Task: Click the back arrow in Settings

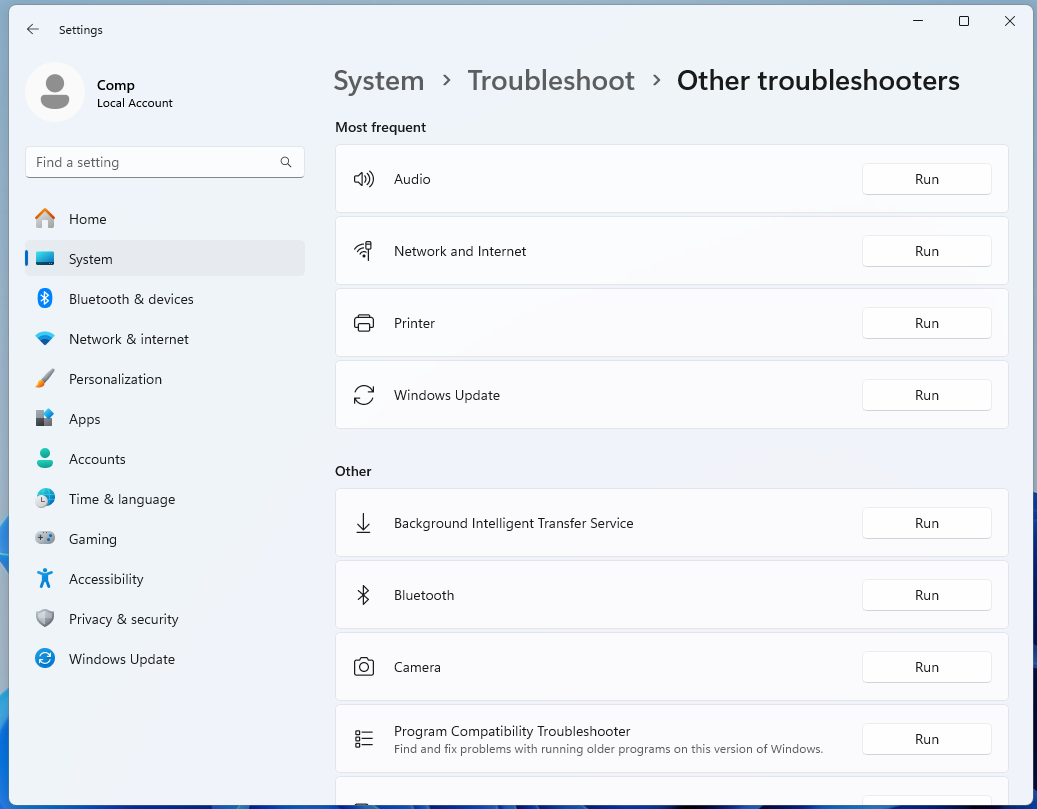Action: 32,29
